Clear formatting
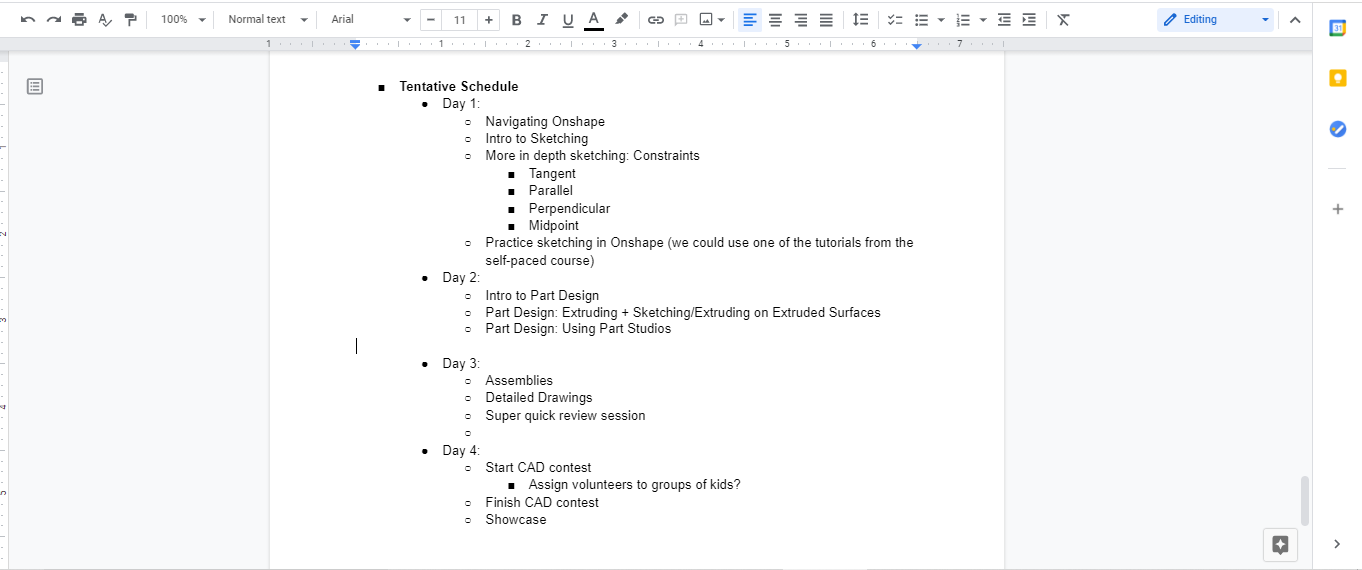Viewport: 1362px width, 570px height. click(x=1063, y=19)
